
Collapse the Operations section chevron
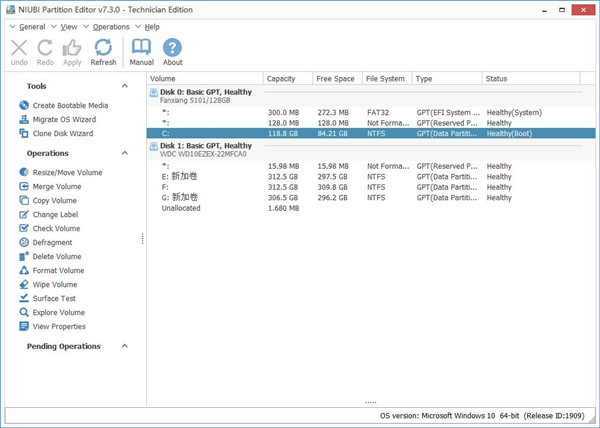(125, 154)
